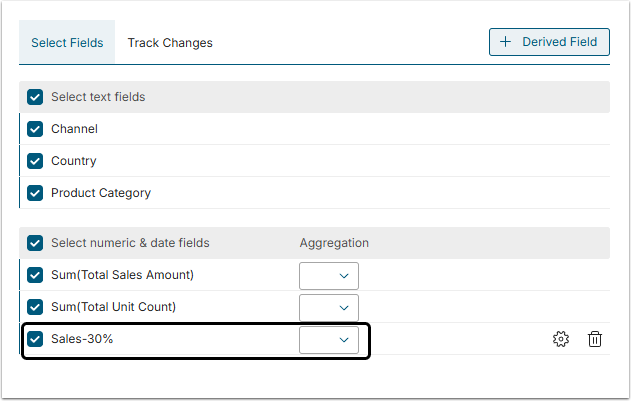The image size is (631, 401).
Task: Click the Sales-30% field name
Action: 82,339
